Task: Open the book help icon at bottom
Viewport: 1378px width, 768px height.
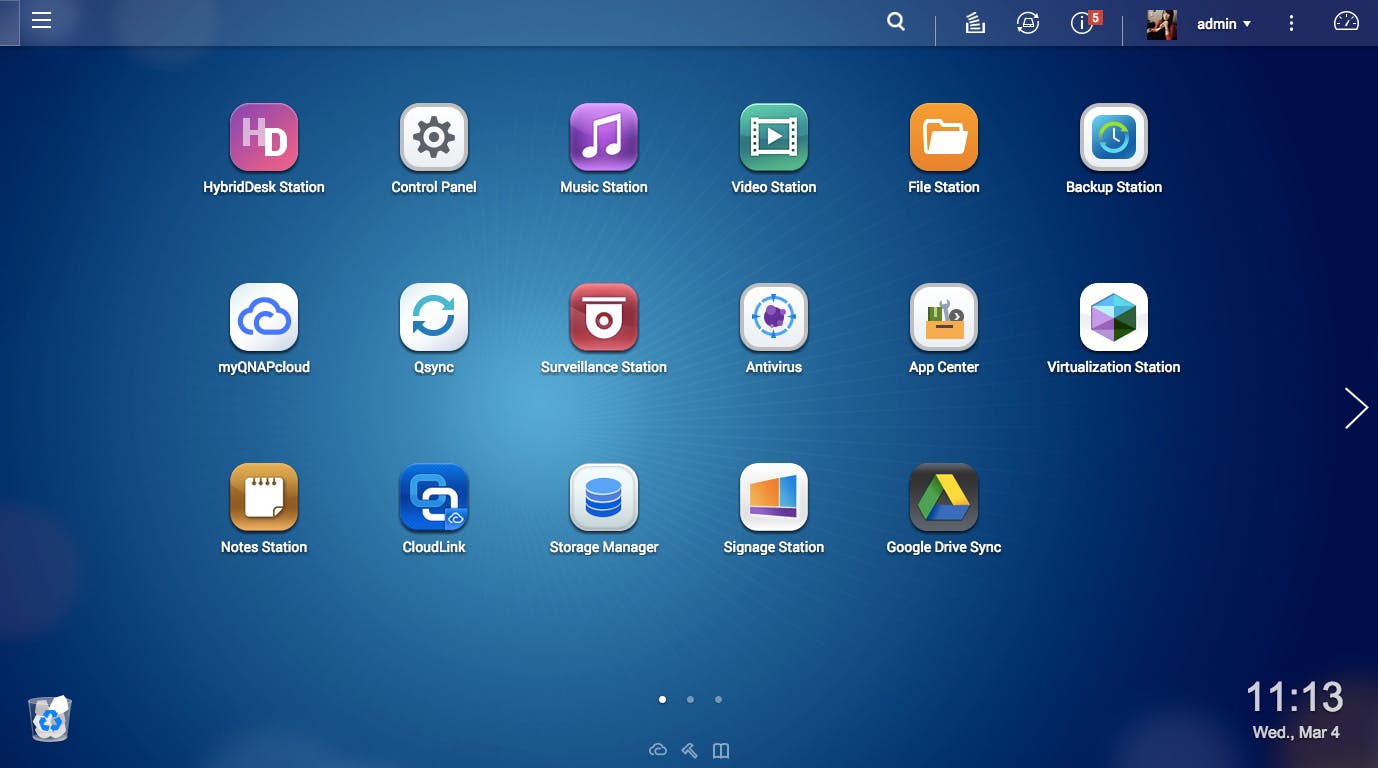Action: (x=721, y=750)
